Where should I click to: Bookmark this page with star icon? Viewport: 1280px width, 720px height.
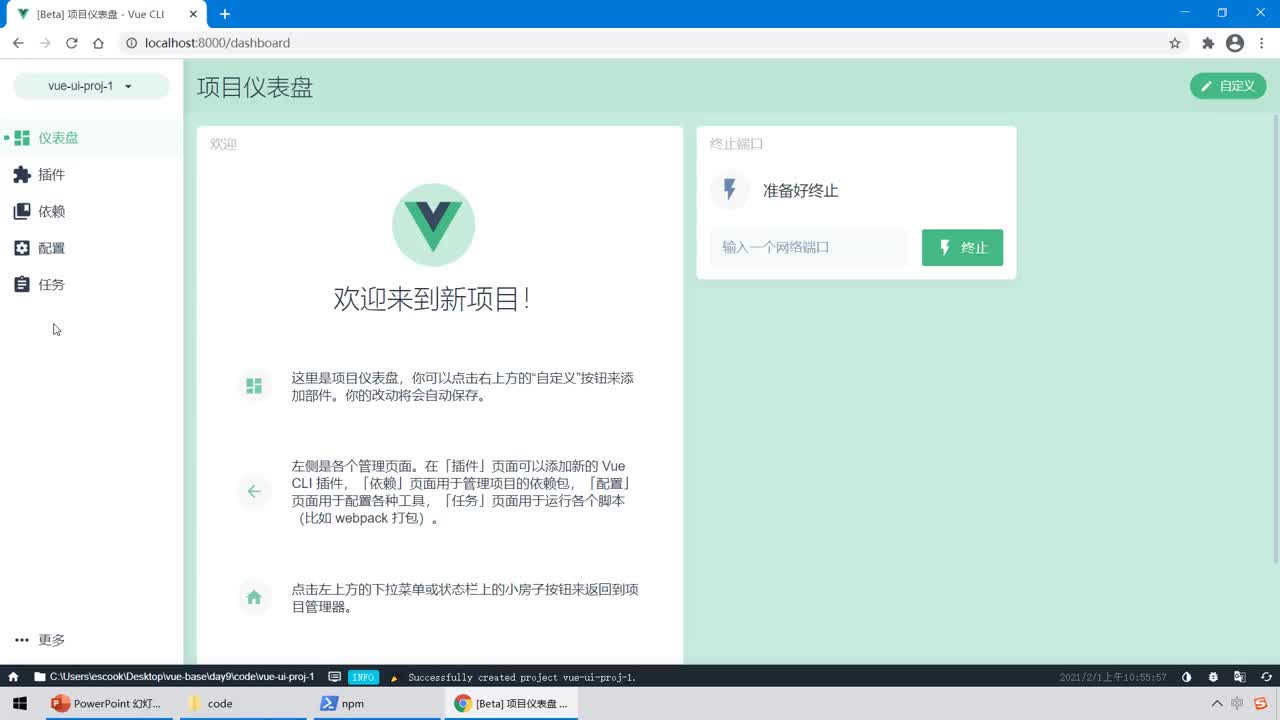[1175, 43]
